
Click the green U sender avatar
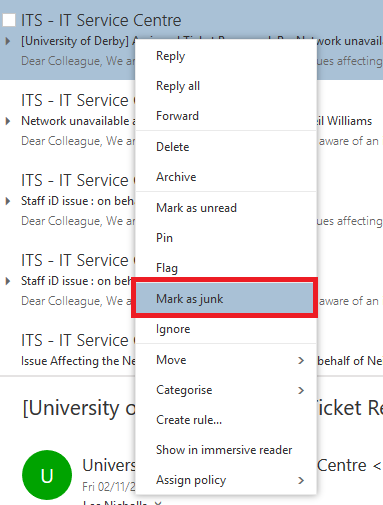click(47, 475)
